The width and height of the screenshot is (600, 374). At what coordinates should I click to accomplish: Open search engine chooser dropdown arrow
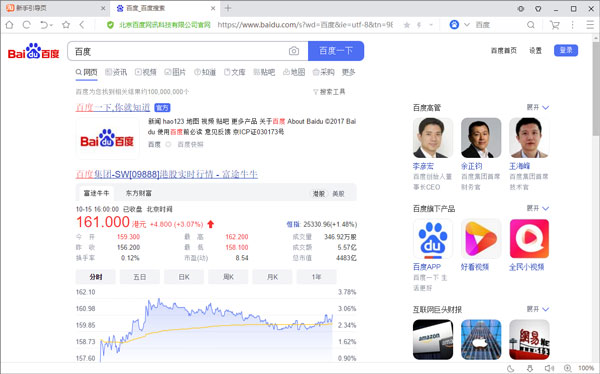coord(467,25)
